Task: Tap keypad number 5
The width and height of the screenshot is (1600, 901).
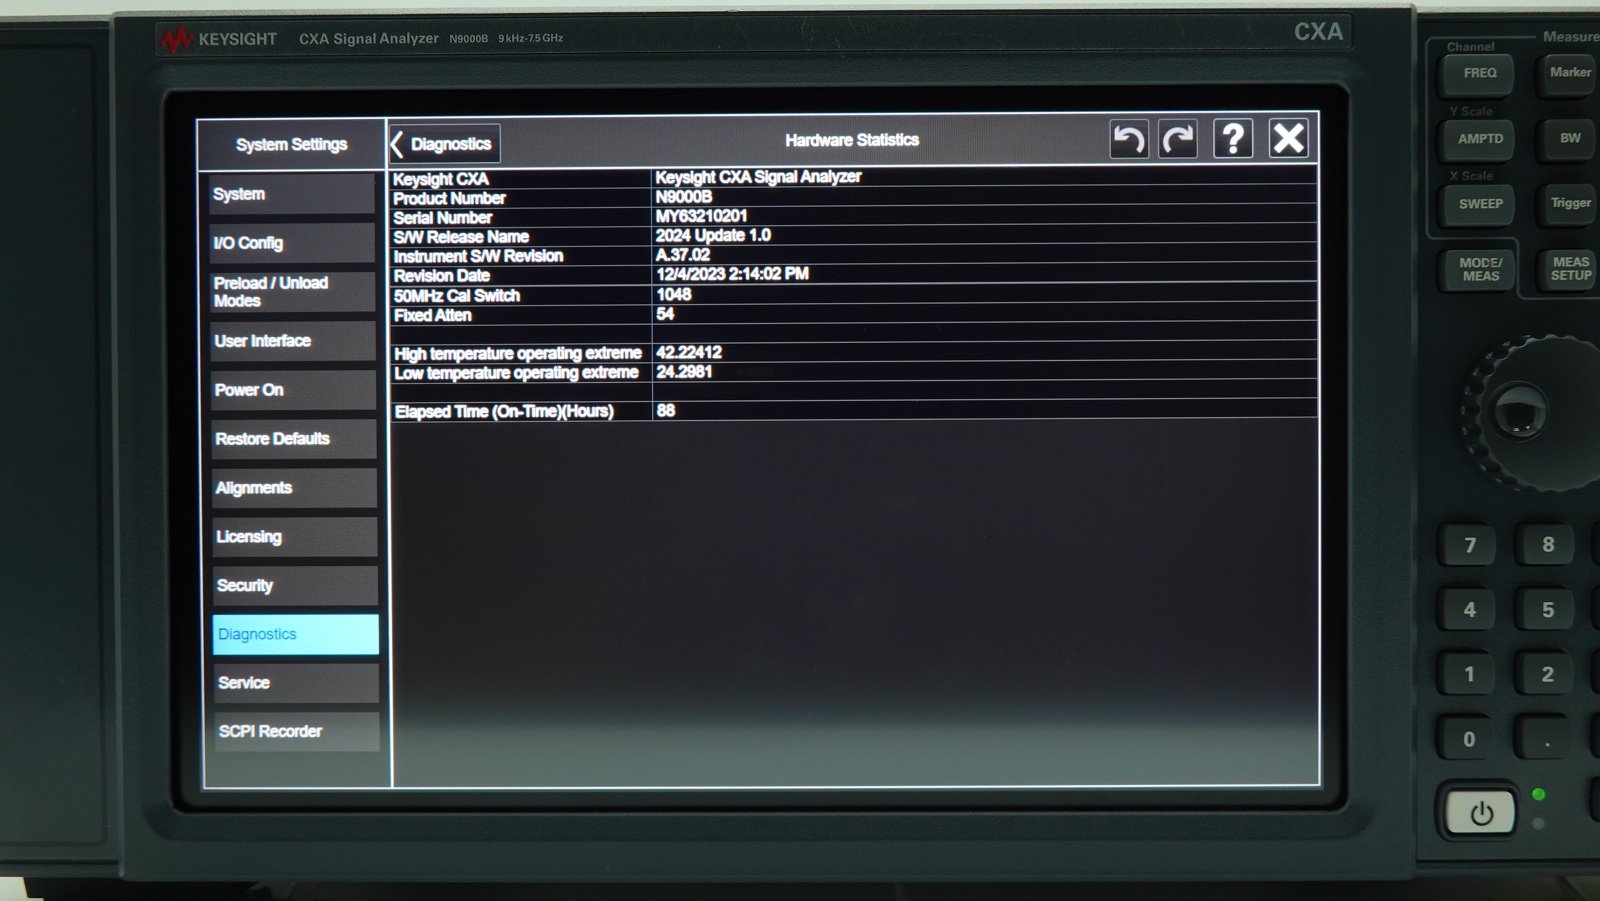Action: click(1548, 610)
